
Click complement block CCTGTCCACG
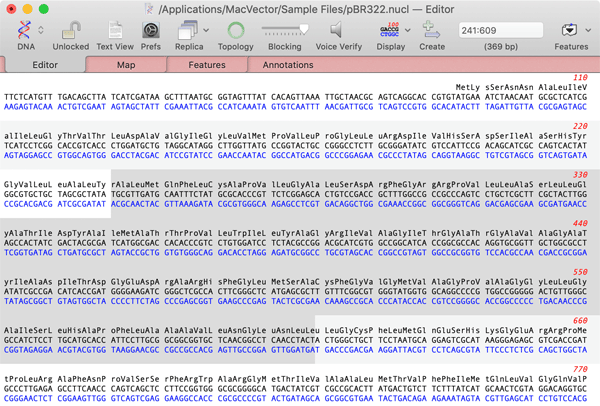click(x=562, y=398)
